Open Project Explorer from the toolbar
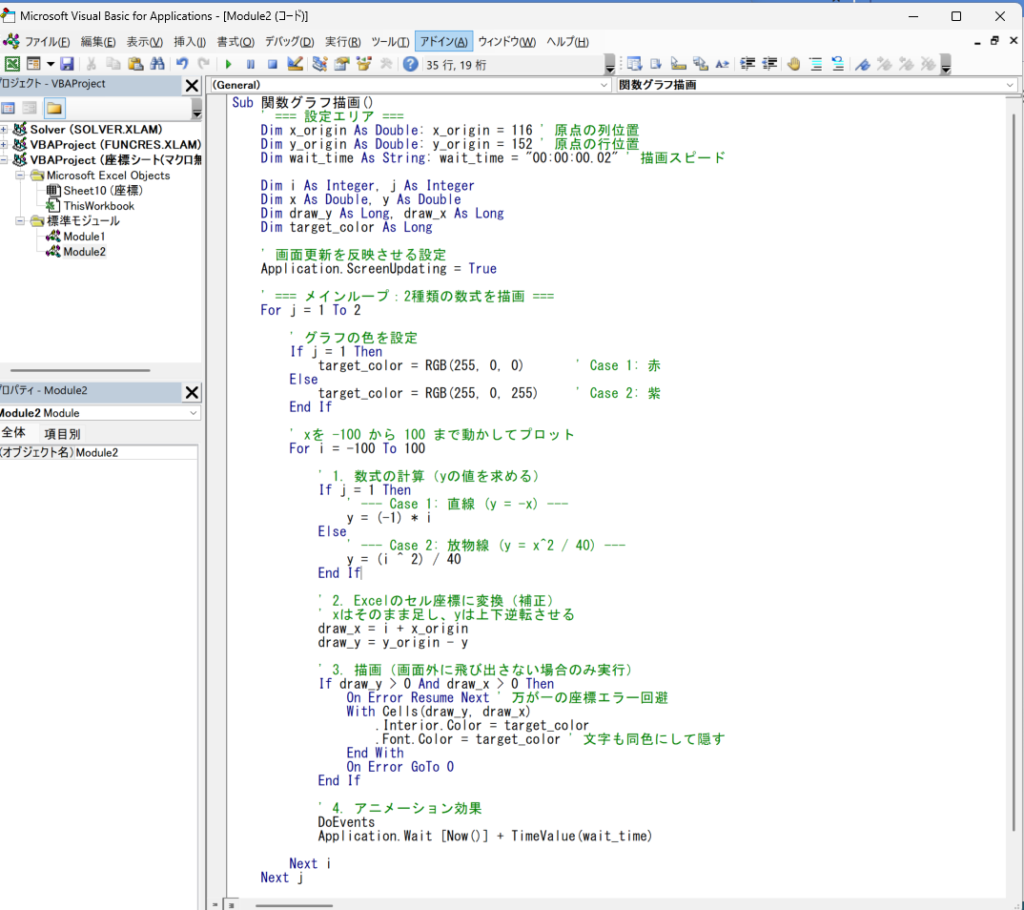The width and height of the screenshot is (1024, 910). pyautogui.click(x=318, y=64)
